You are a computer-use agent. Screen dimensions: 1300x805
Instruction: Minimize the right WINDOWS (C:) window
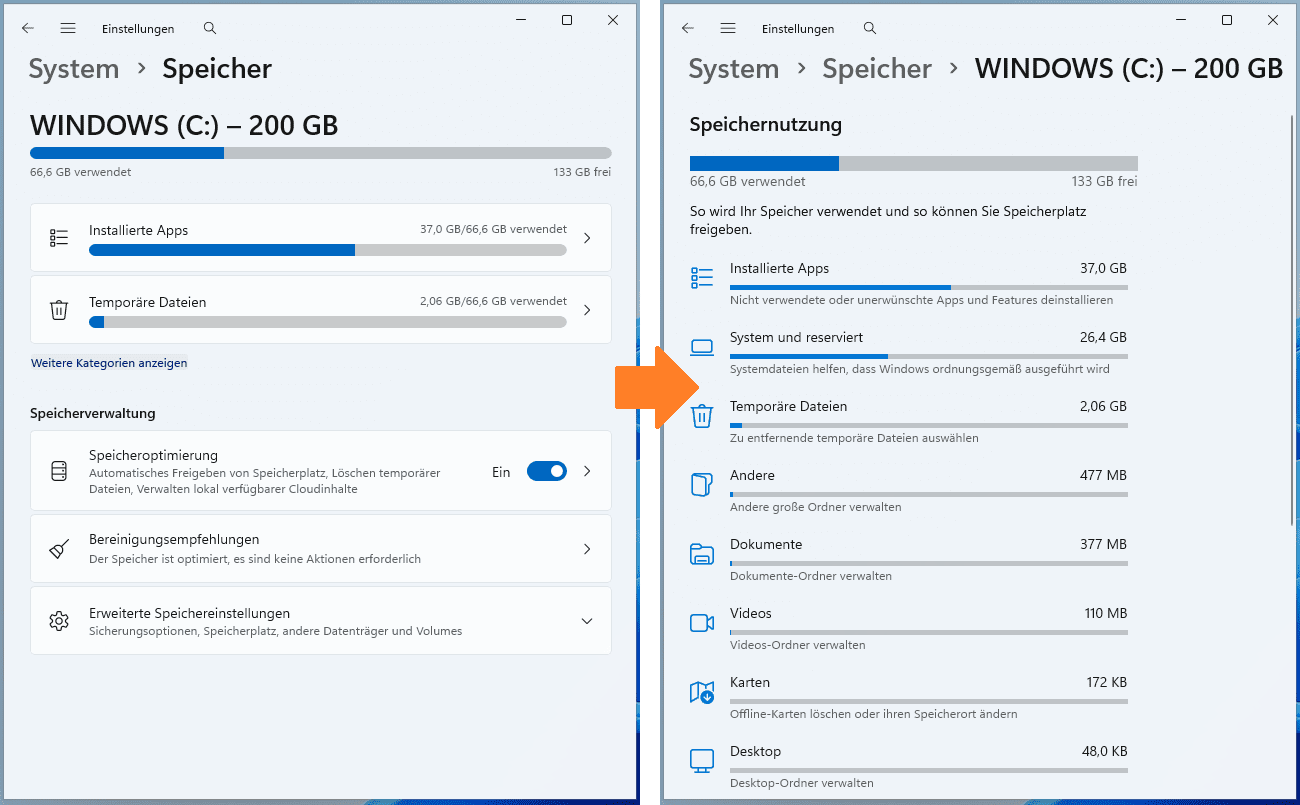coord(1181,20)
